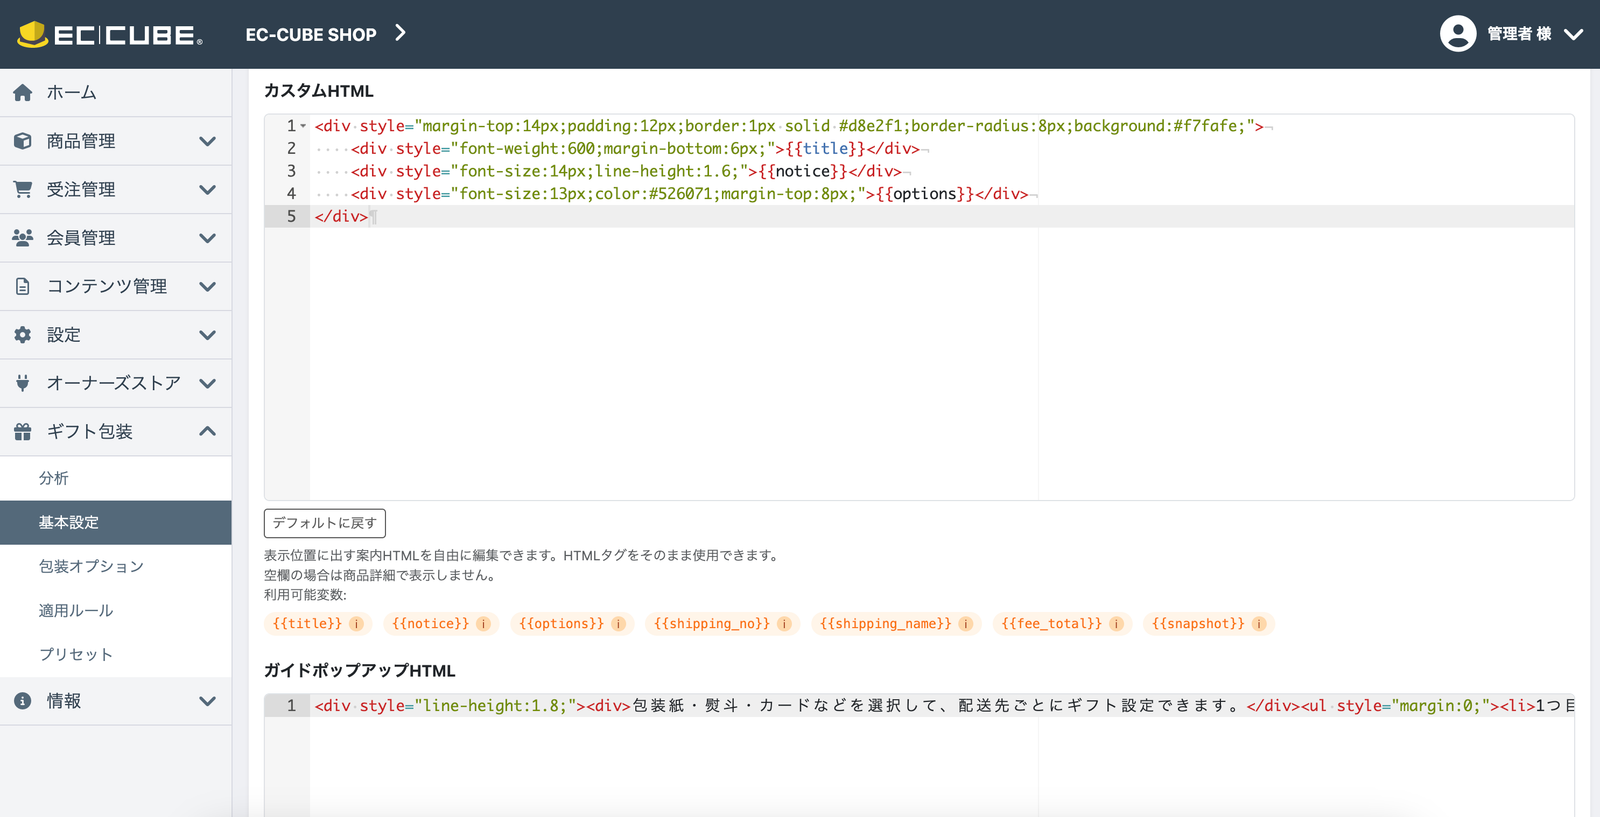The image size is (1600, 817).
Task: Click info icon next to {{title}} variable
Action: (x=356, y=624)
